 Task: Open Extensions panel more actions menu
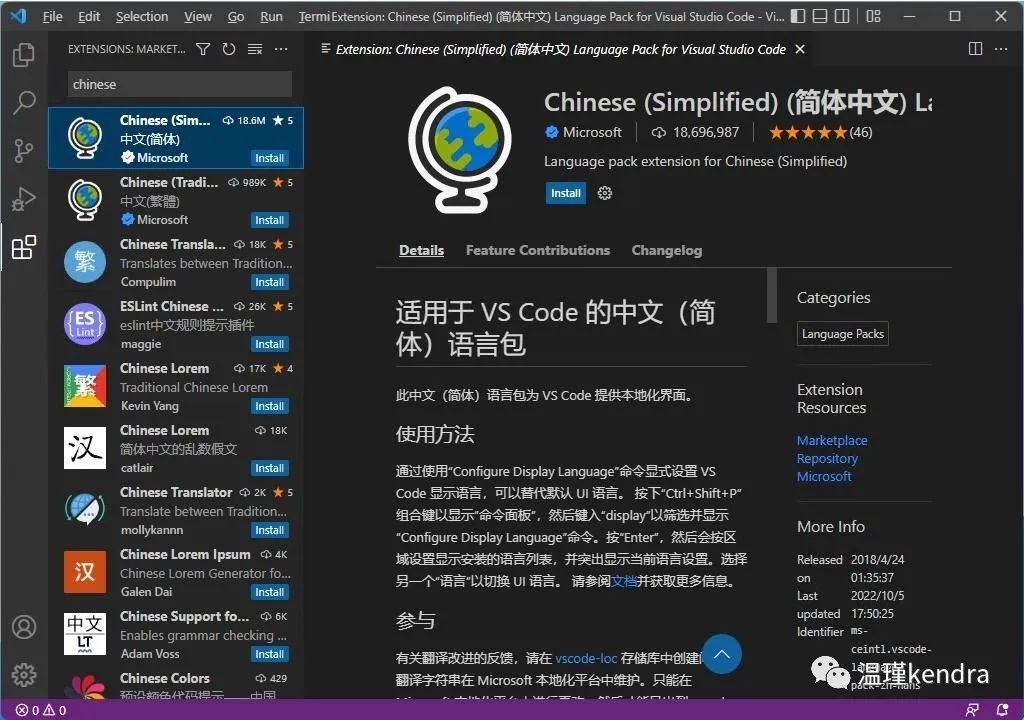point(281,49)
